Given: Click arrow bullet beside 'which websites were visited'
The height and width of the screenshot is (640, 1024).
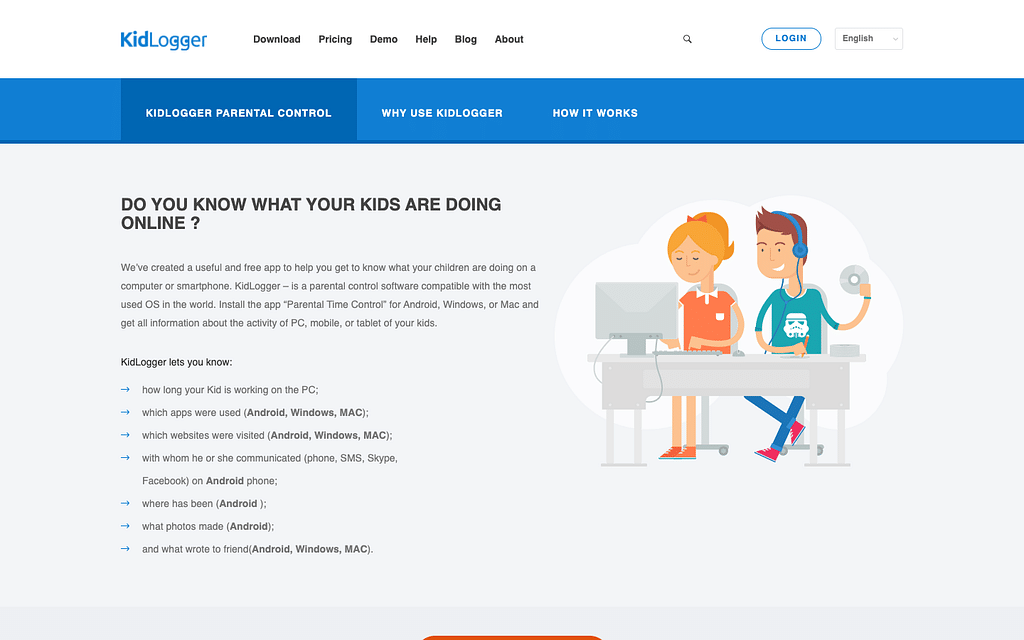Looking at the screenshot, I should click(125, 435).
